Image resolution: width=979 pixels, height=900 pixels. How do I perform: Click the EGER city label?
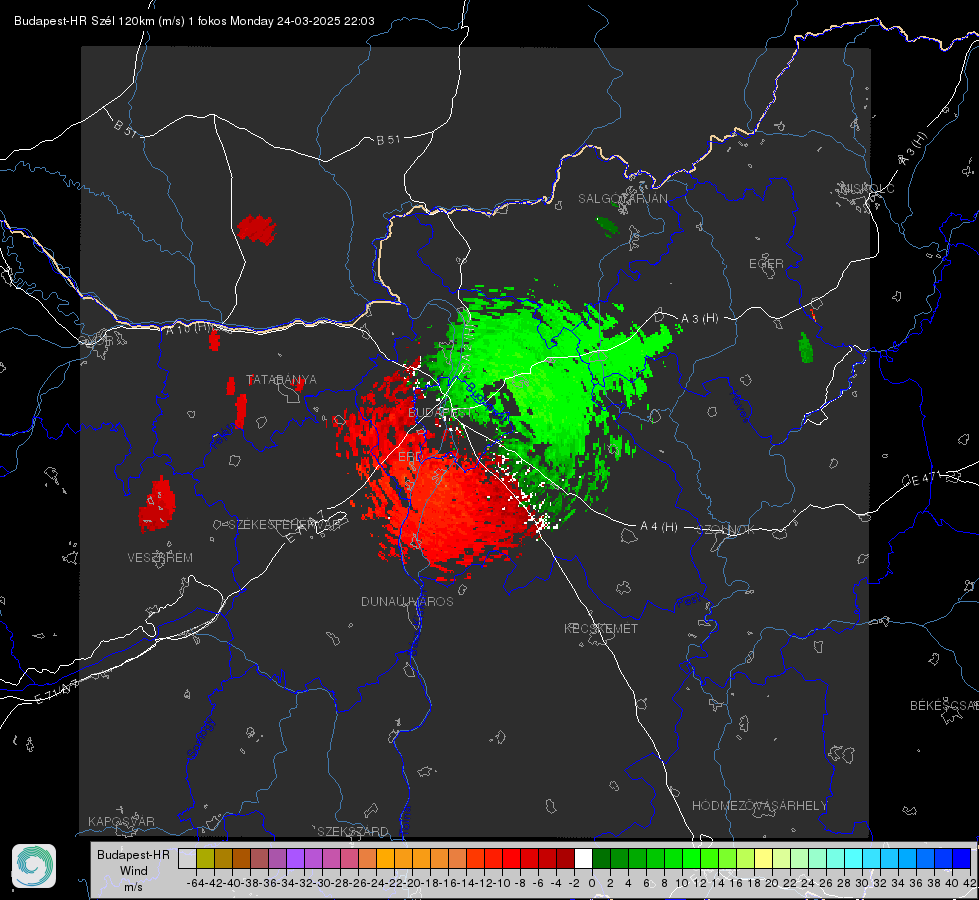pos(766,264)
